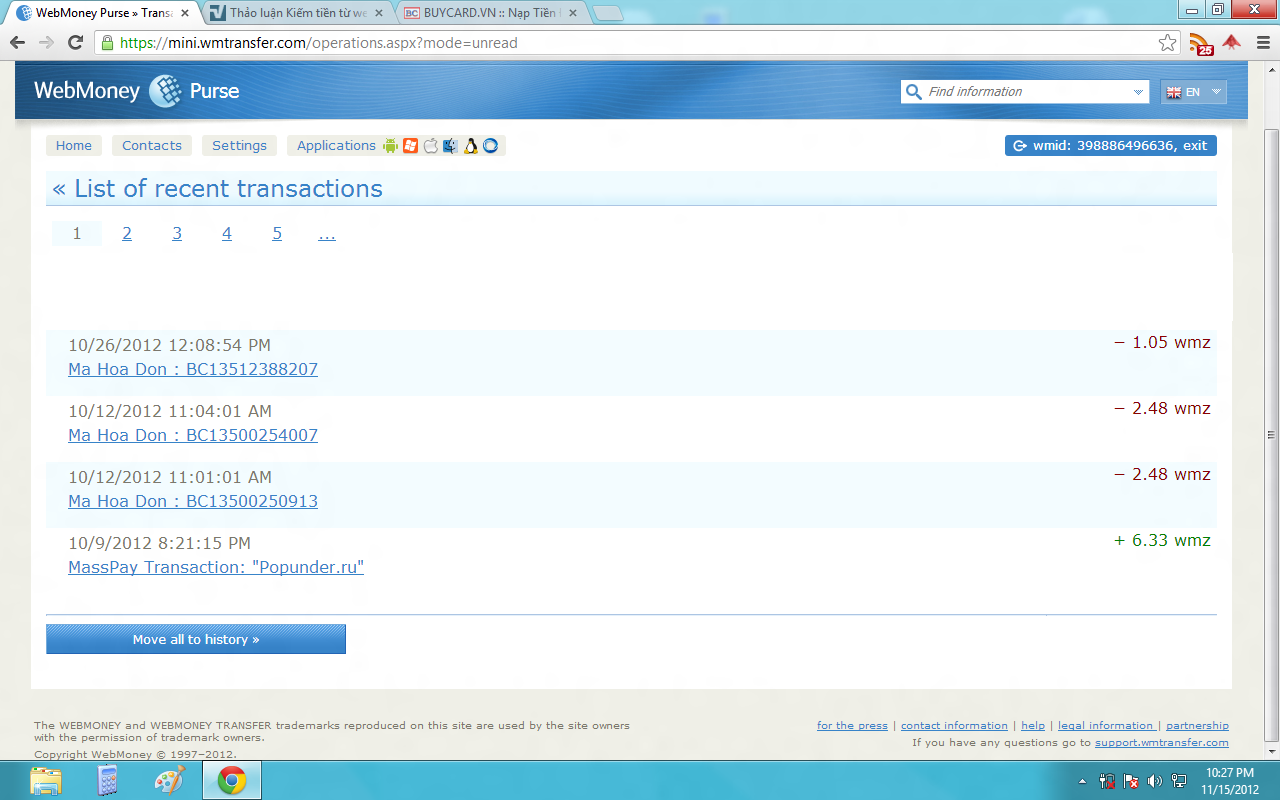Click the Chrome taskbar icon

point(232,780)
